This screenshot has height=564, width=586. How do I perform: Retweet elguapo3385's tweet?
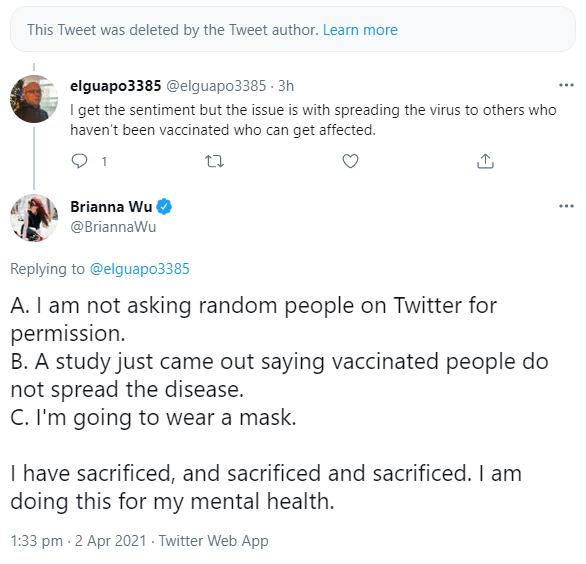click(x=215, y=161)
